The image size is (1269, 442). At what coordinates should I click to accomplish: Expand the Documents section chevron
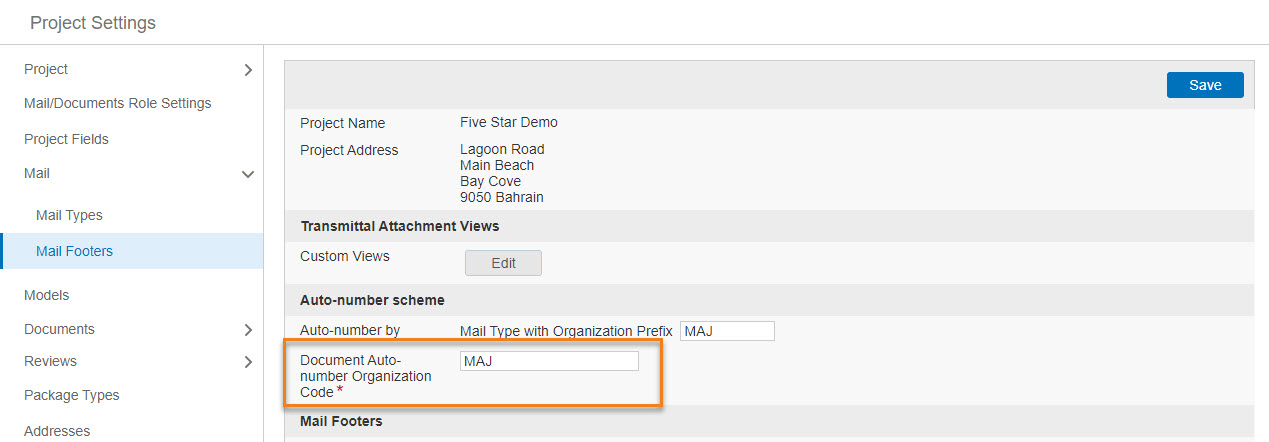(248, 330)
